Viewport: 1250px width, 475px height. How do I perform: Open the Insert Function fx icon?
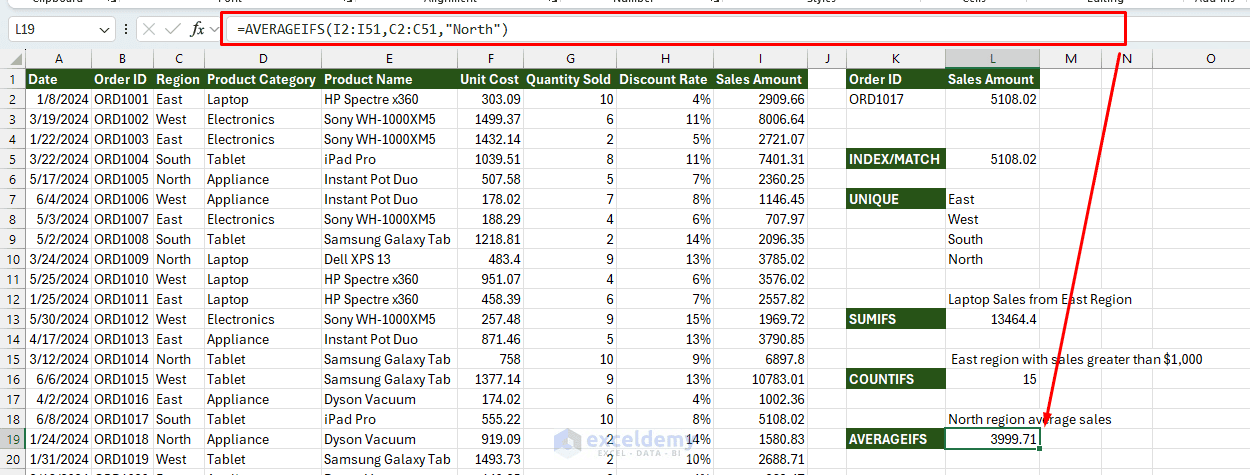(197, 30)
